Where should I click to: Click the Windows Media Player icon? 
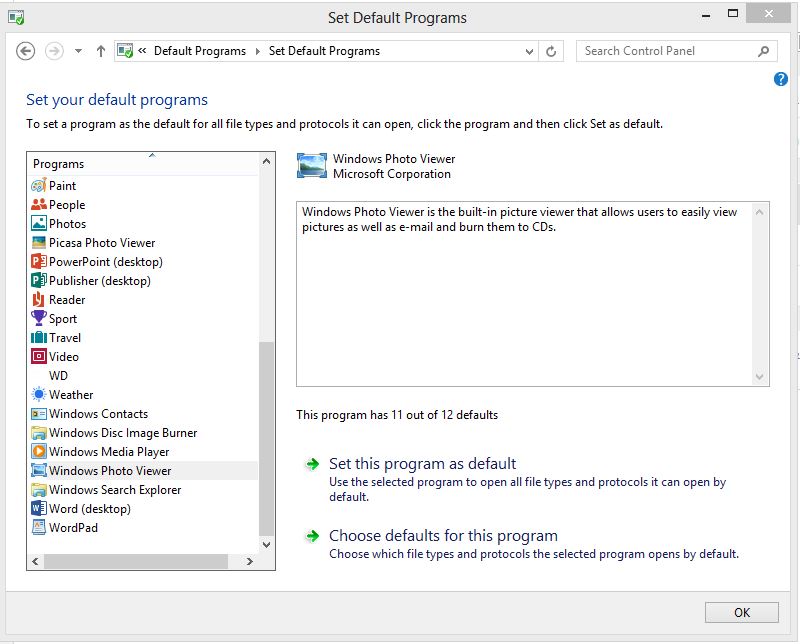coord(39,452)
